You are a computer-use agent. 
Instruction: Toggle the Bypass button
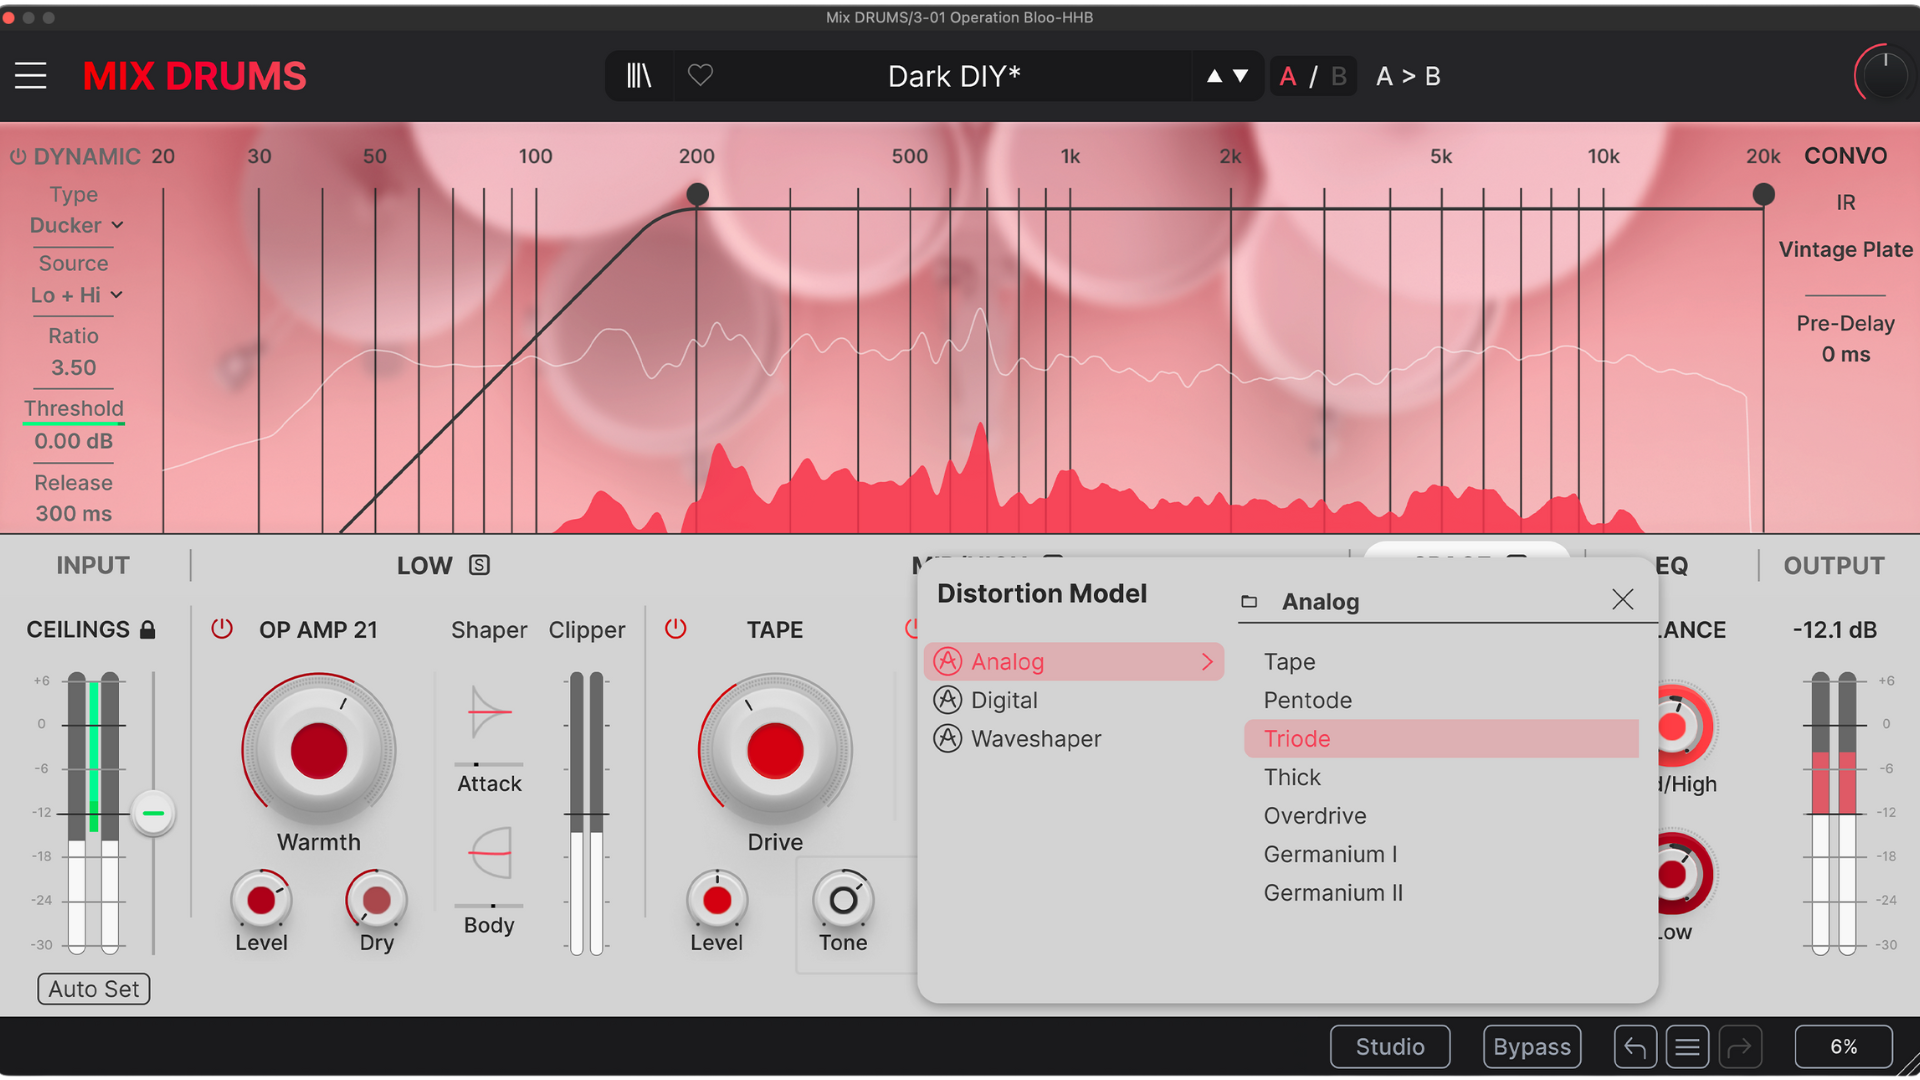coord(1532,1047)
